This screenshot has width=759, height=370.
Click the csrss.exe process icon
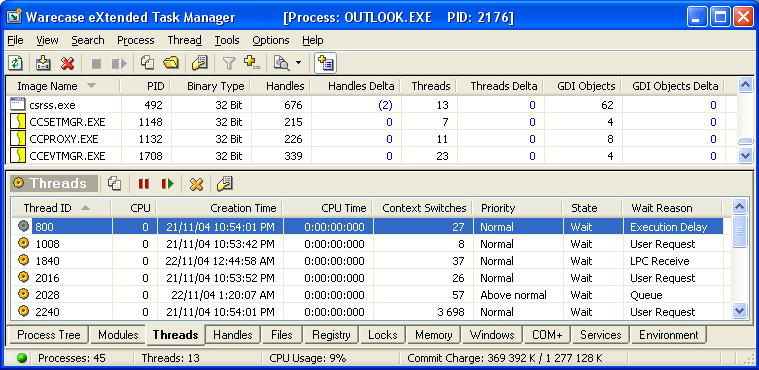point(17,104)
